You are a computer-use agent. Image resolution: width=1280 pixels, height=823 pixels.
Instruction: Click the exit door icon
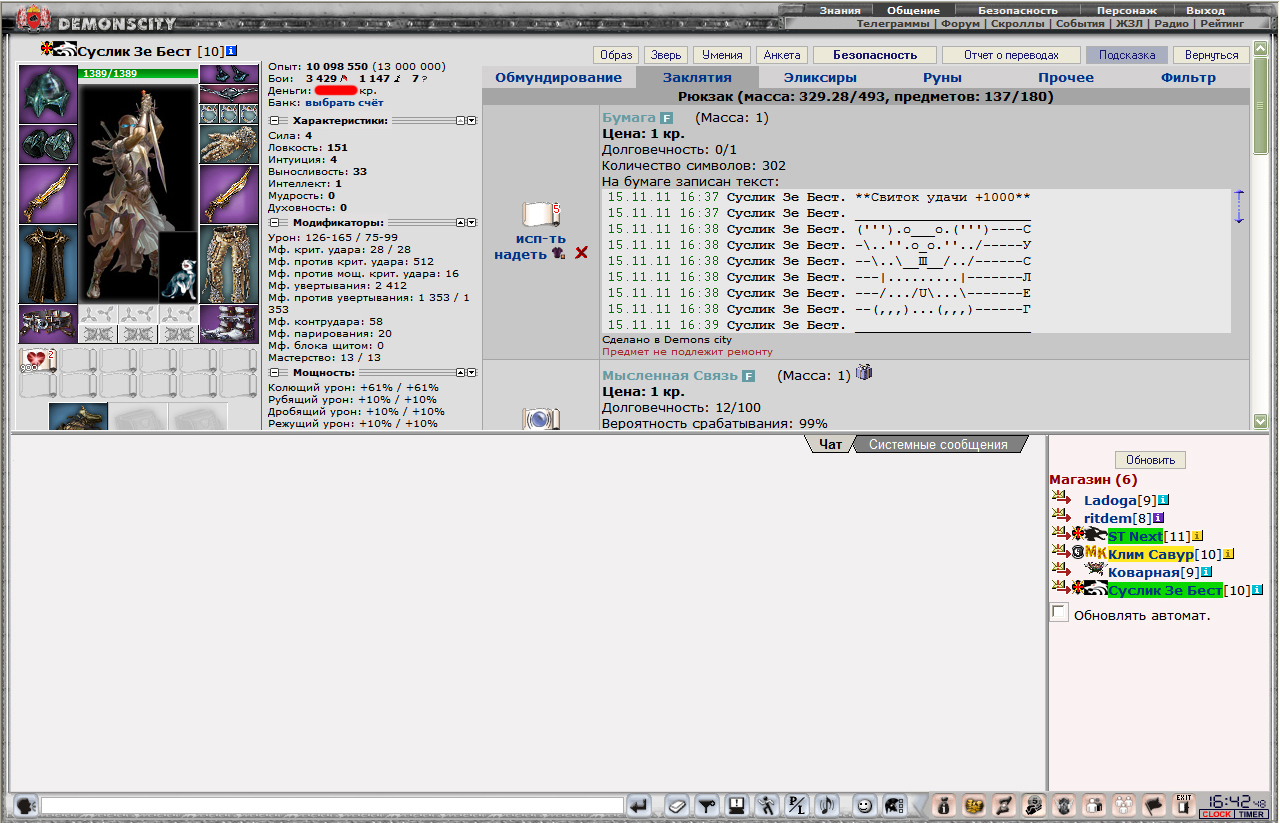click(x=1184, y=804)
